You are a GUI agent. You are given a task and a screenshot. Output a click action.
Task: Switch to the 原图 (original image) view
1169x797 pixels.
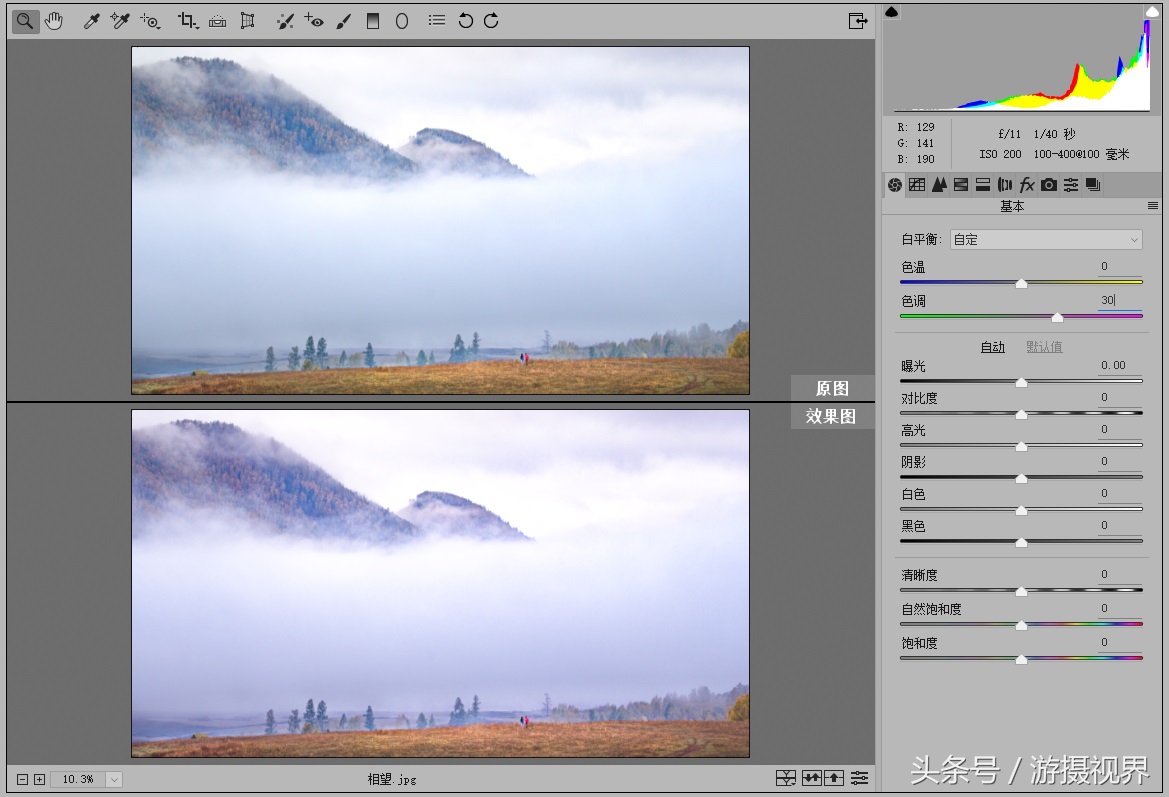(832, 388)
